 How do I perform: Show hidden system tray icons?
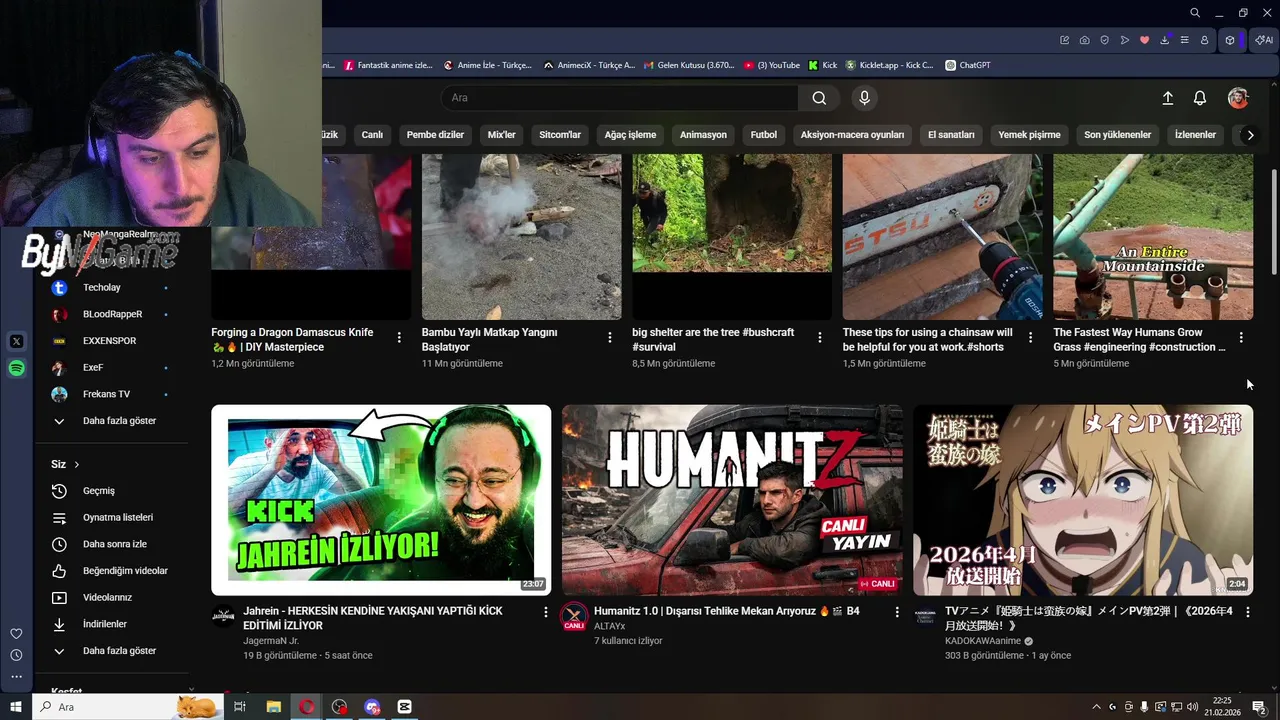1096,707
